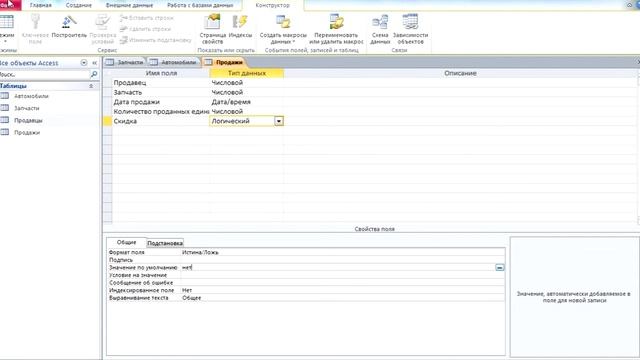
Task: Open Создать макросы данных menu
Action: point(283,29)
